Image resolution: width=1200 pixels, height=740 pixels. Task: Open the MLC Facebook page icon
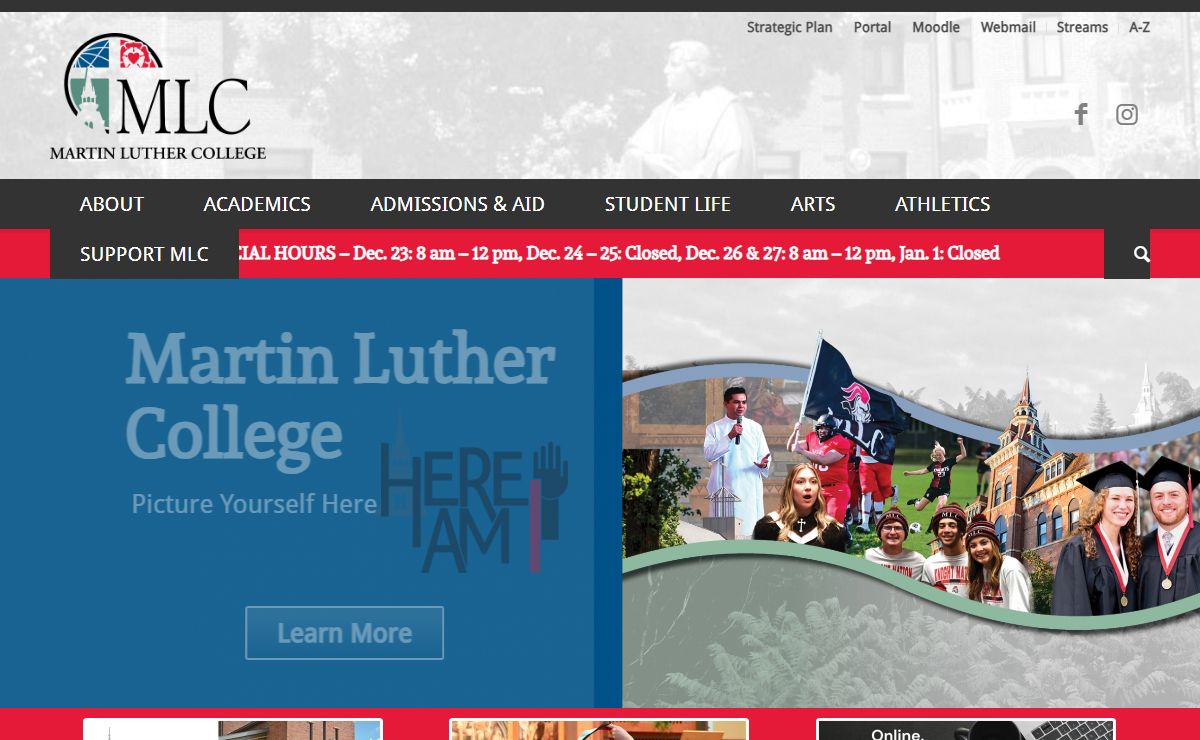(1081, 114)
